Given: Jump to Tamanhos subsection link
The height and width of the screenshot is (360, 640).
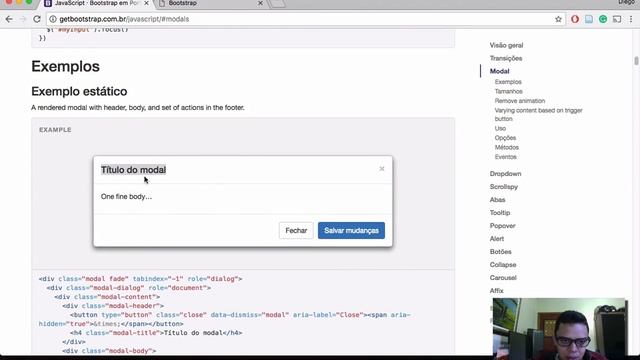Looking at the screenshot, I should point(508,91).
